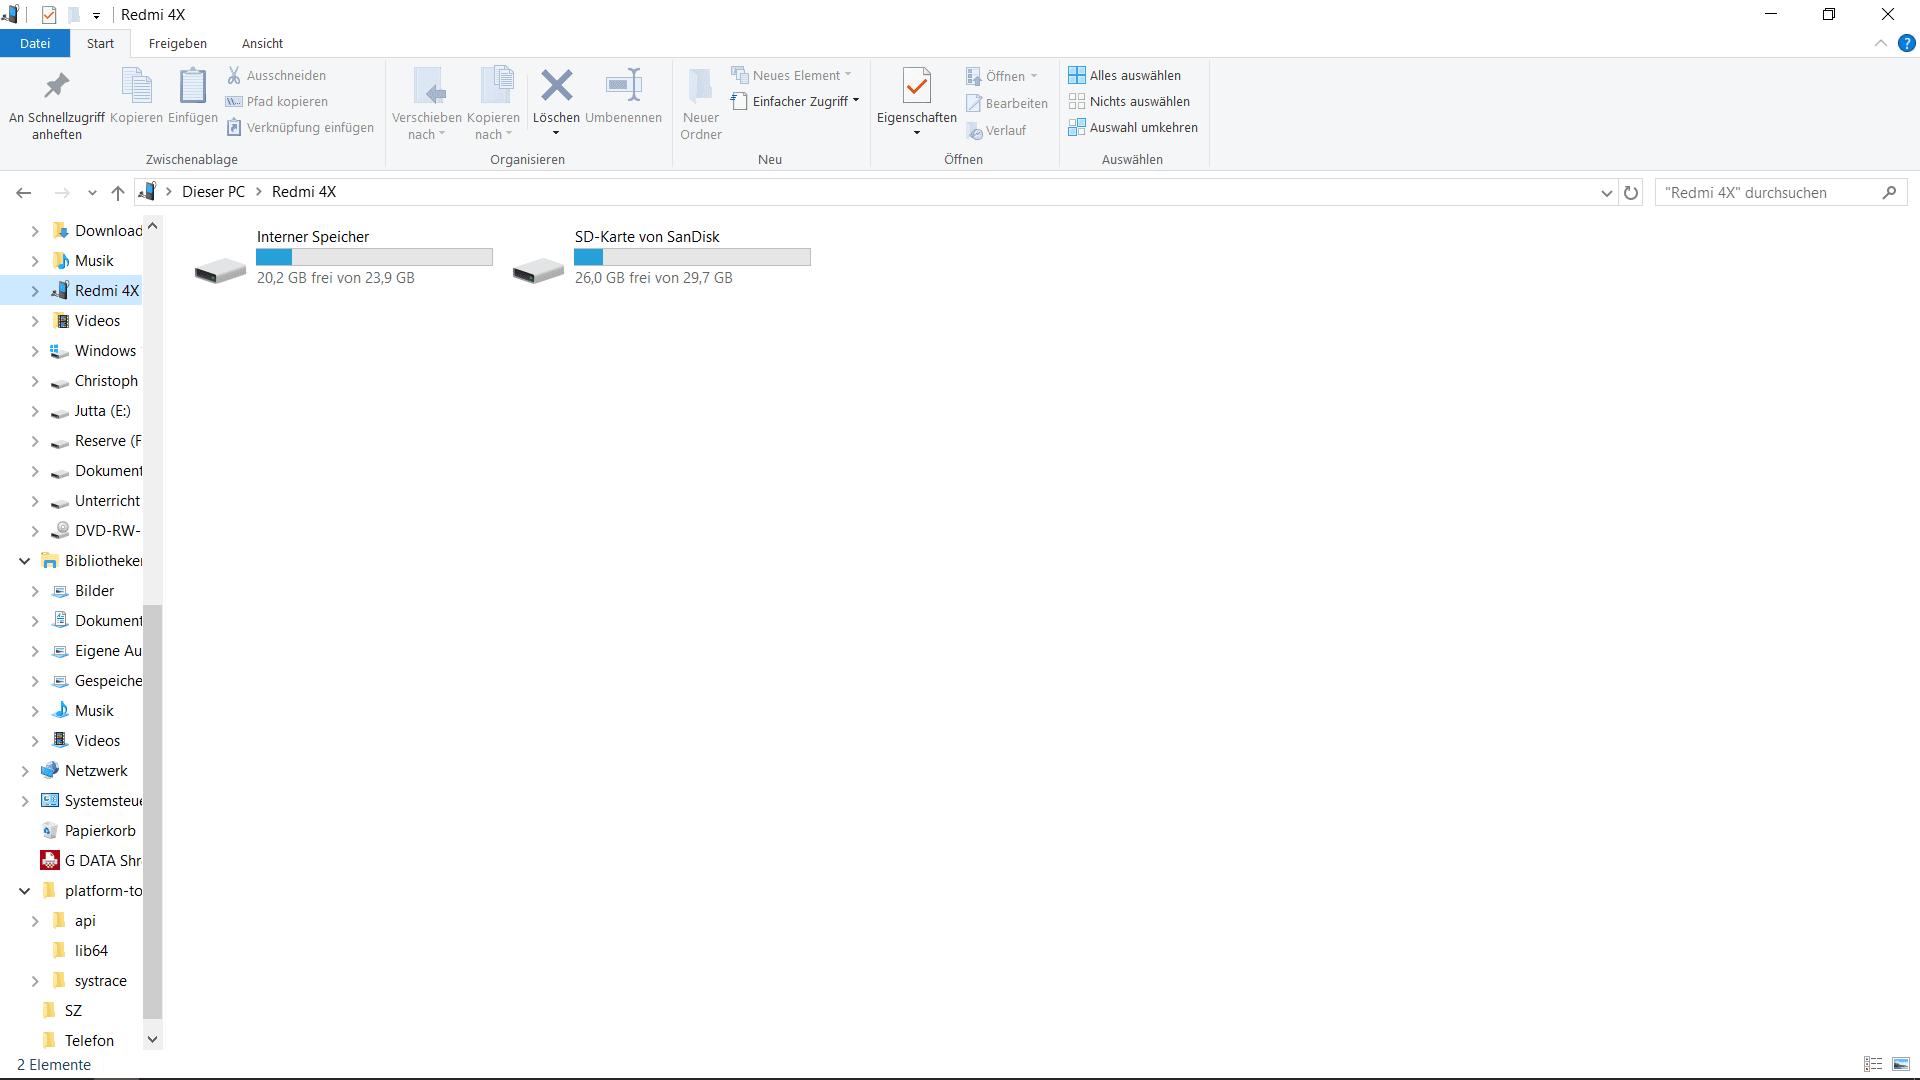
Task: Click Öffnen in ribbon
Action: 1001,76
